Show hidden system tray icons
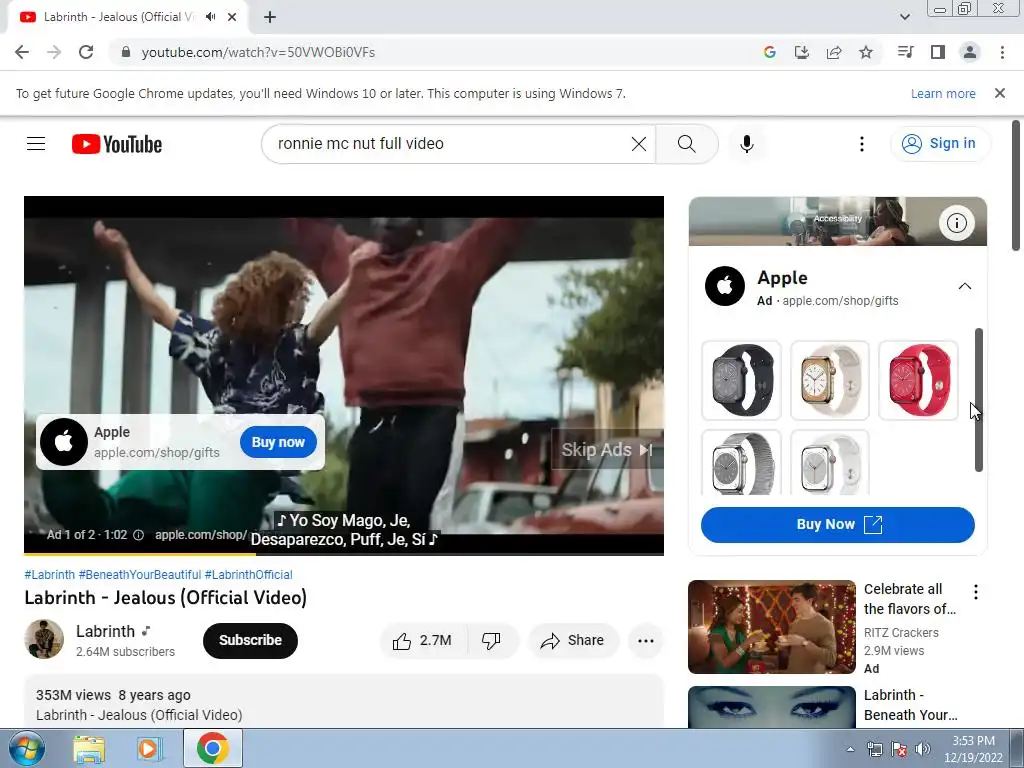The width and height of the screenshot is (1024, 768). (x=850, y=749)
